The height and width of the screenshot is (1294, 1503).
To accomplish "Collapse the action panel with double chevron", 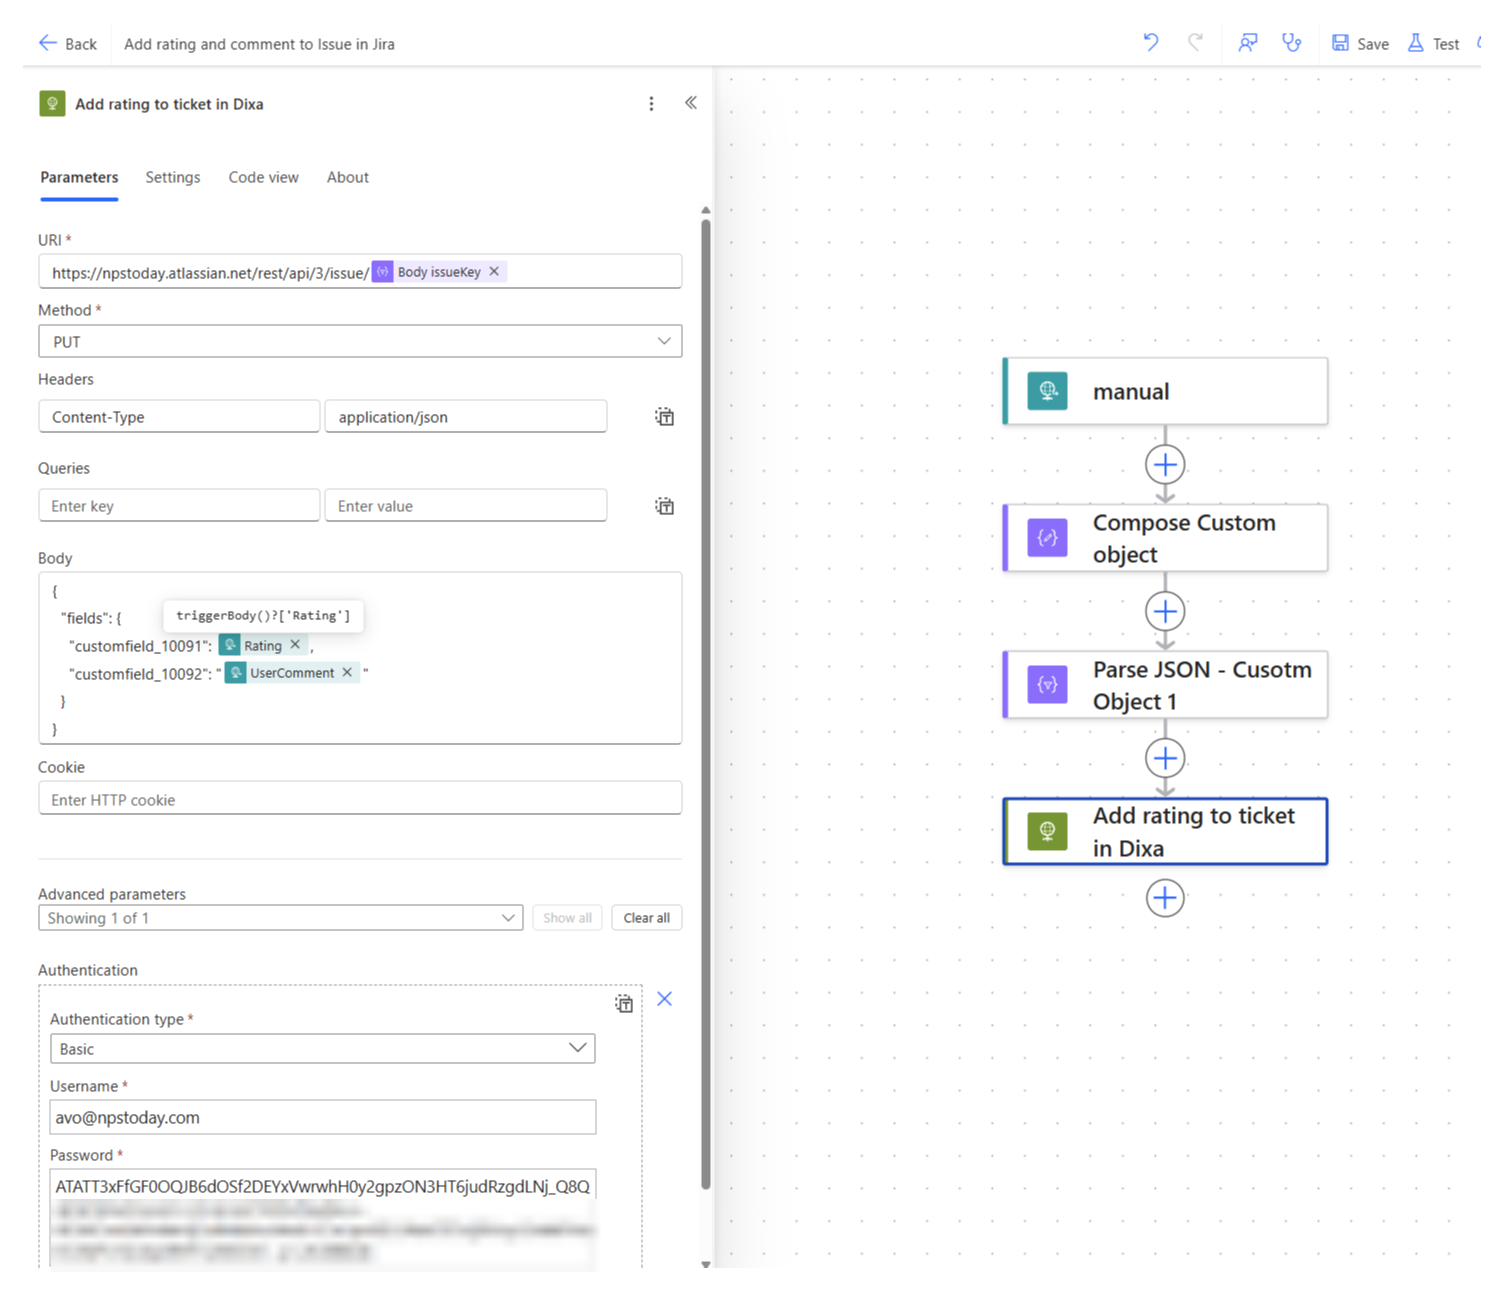I will point(691,103).
